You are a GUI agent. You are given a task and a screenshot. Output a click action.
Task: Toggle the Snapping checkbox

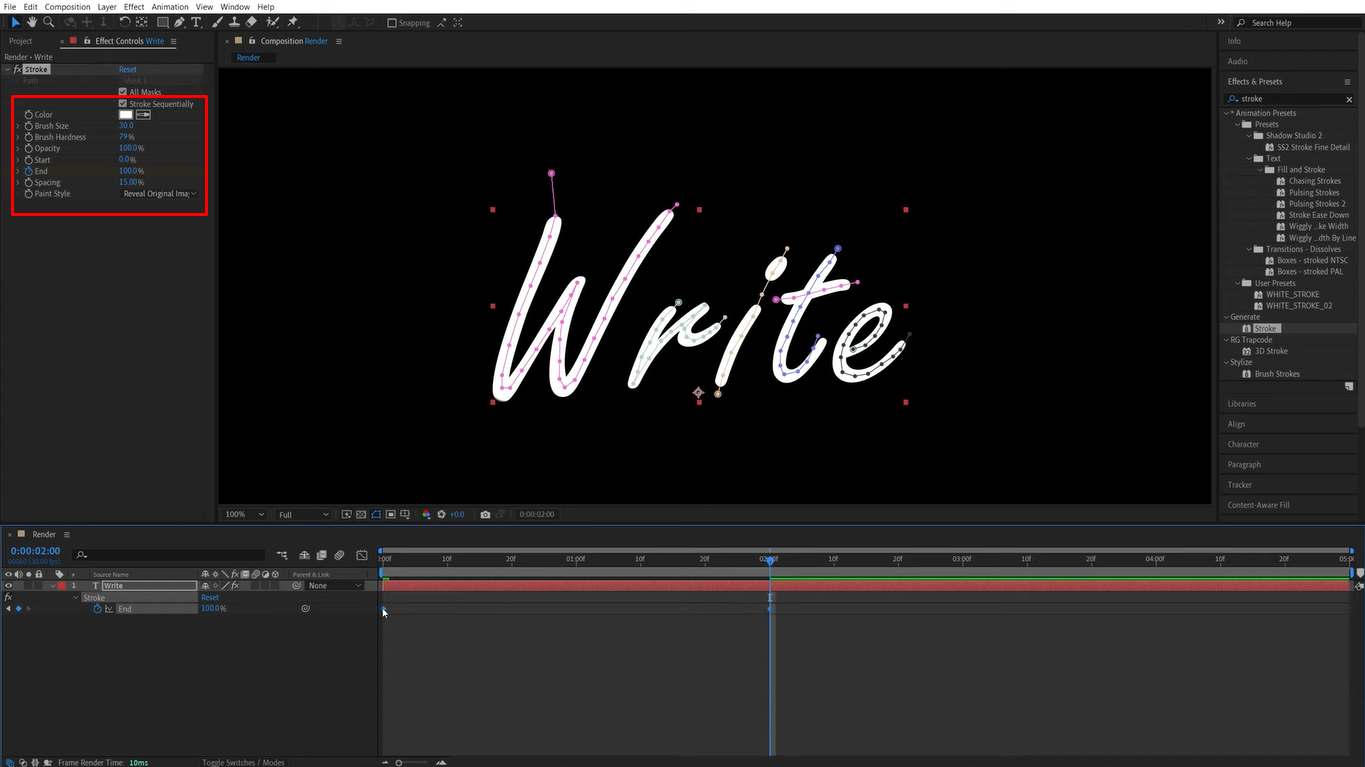tap(390, 22)
